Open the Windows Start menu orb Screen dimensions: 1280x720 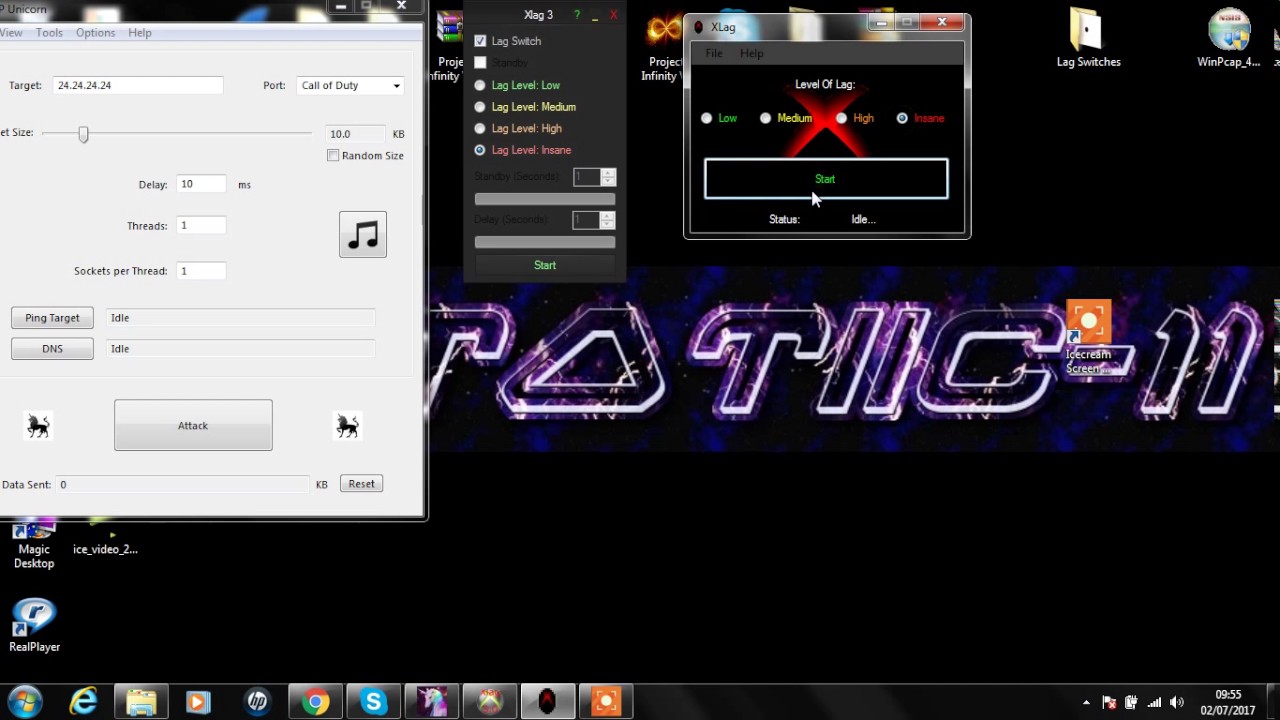25,702
